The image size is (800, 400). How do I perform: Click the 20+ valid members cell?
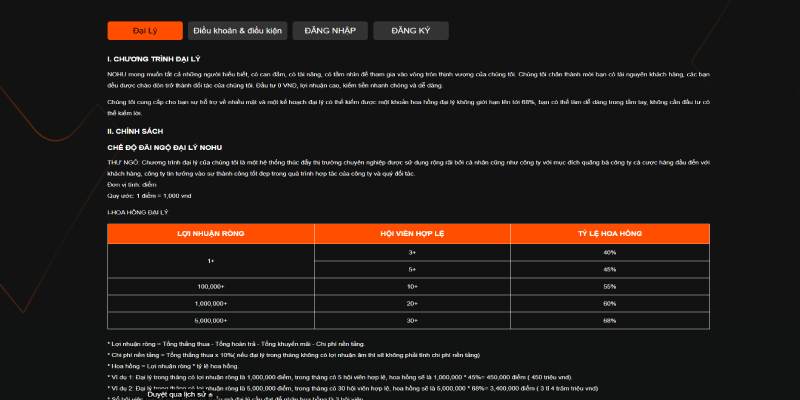tap(412, 304)
